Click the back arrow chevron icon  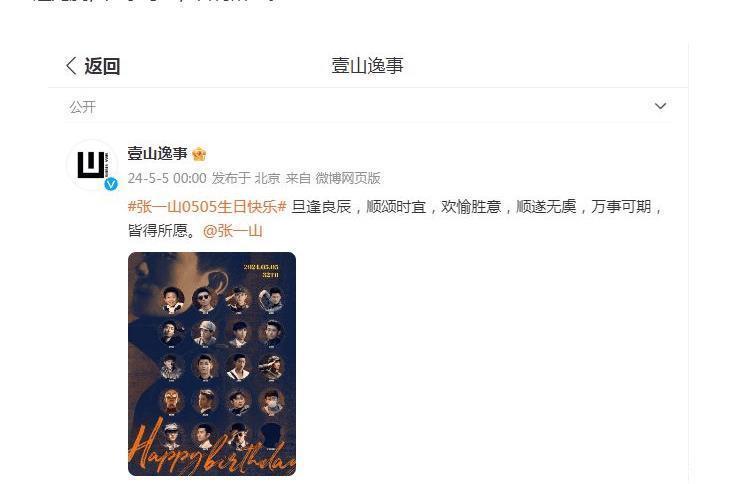tap(71, 66)
